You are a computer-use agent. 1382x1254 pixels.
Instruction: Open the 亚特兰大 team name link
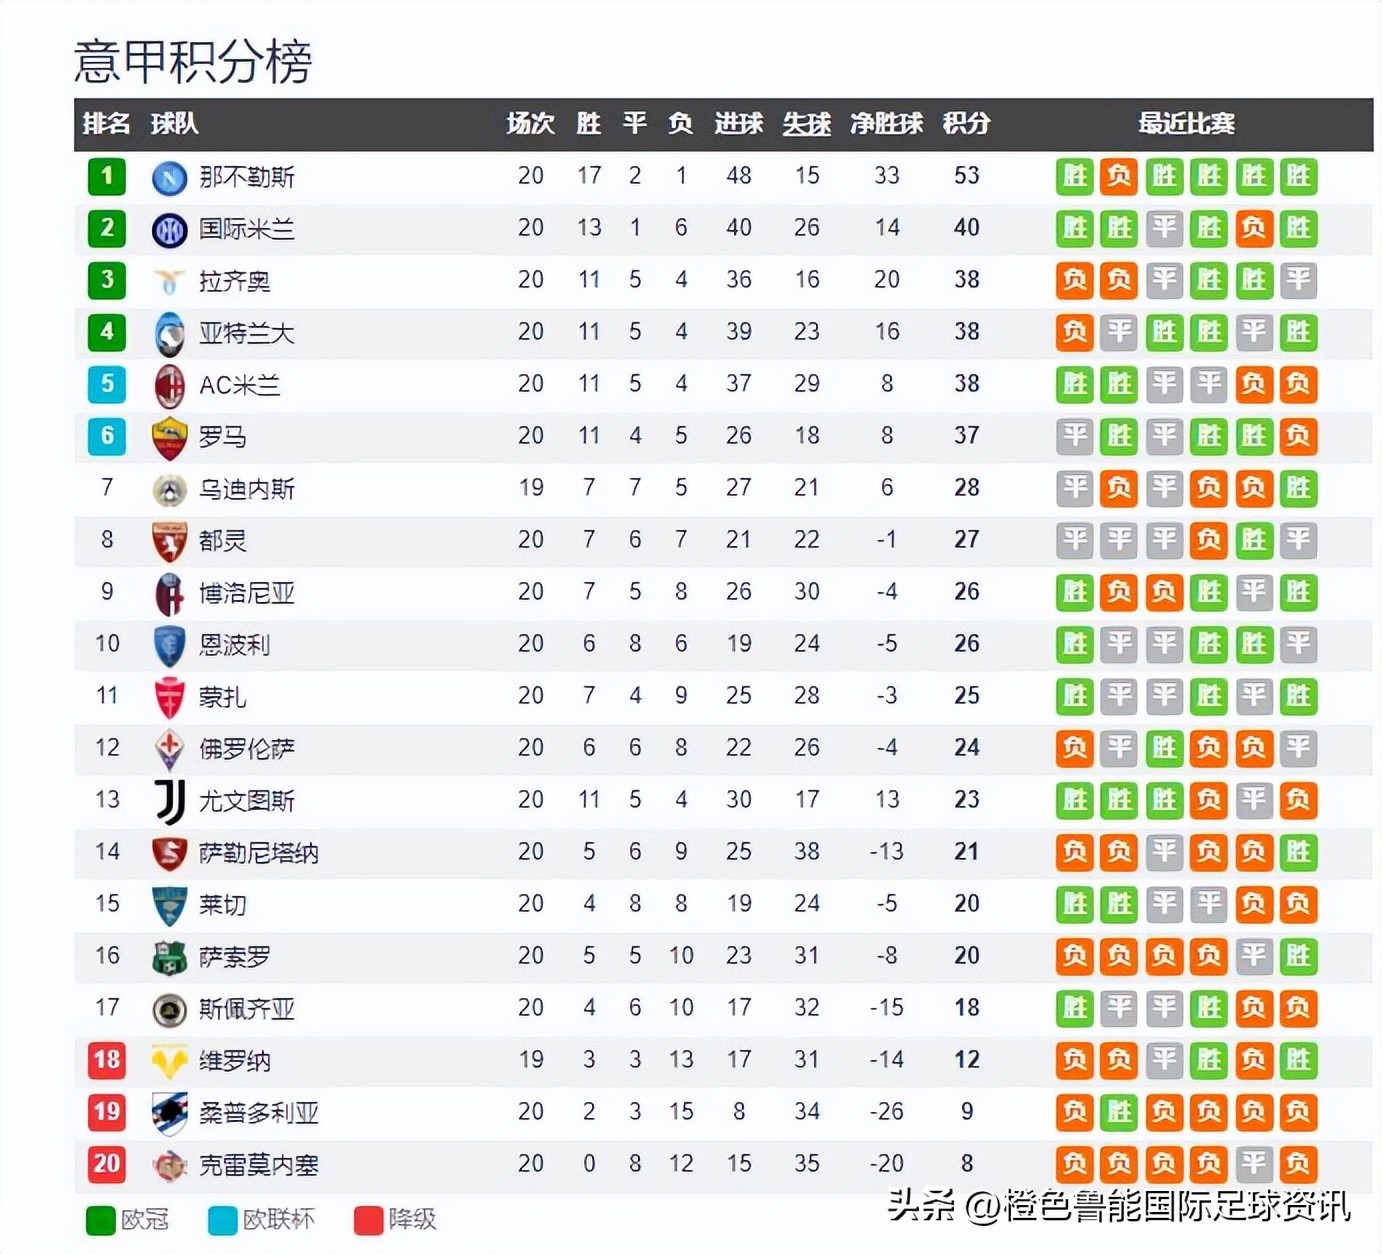tap(246, 333)
